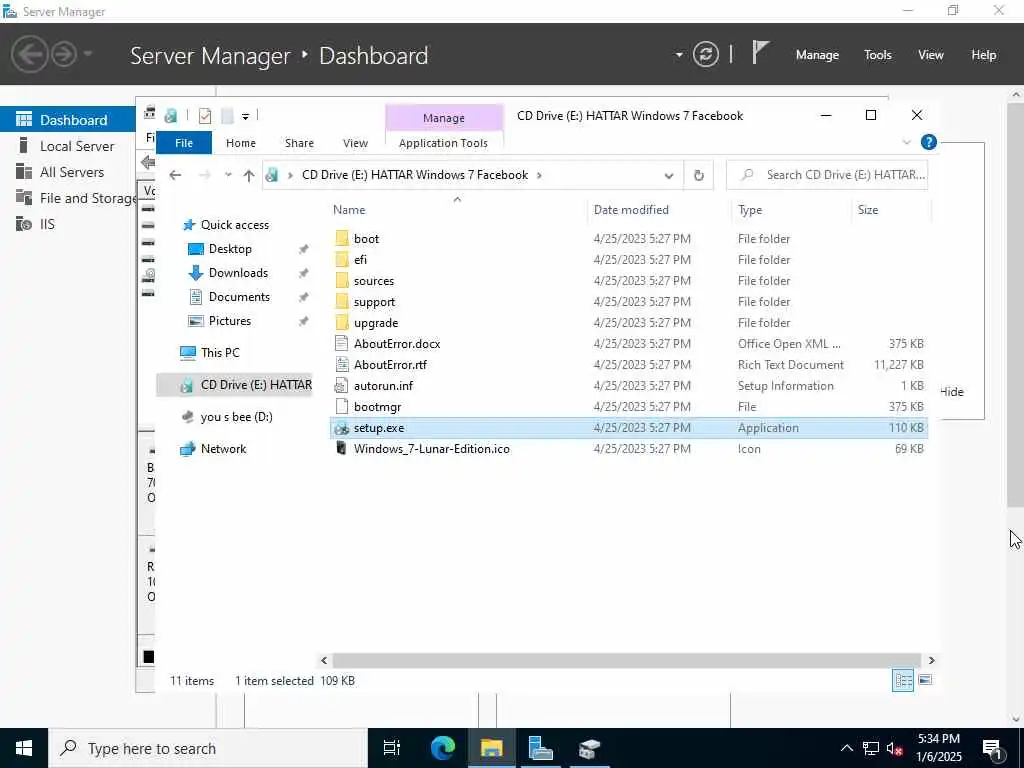Select the efi folder icon
1024x768 pixels.
click(342, 259)
